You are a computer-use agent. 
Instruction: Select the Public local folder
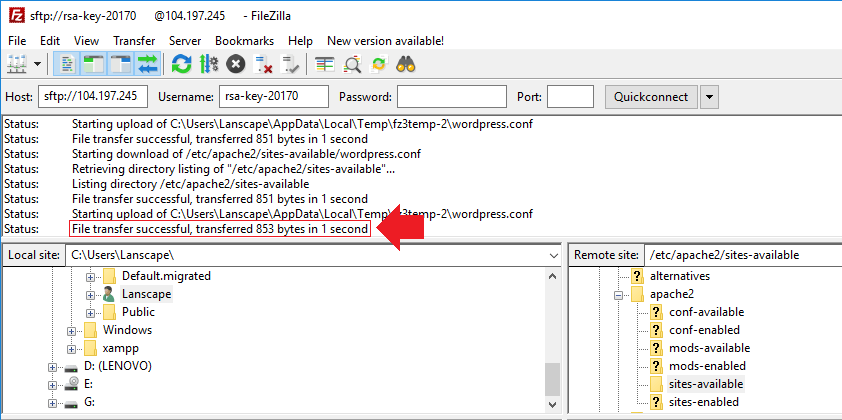pyautogui.click(x=138, y=312)
